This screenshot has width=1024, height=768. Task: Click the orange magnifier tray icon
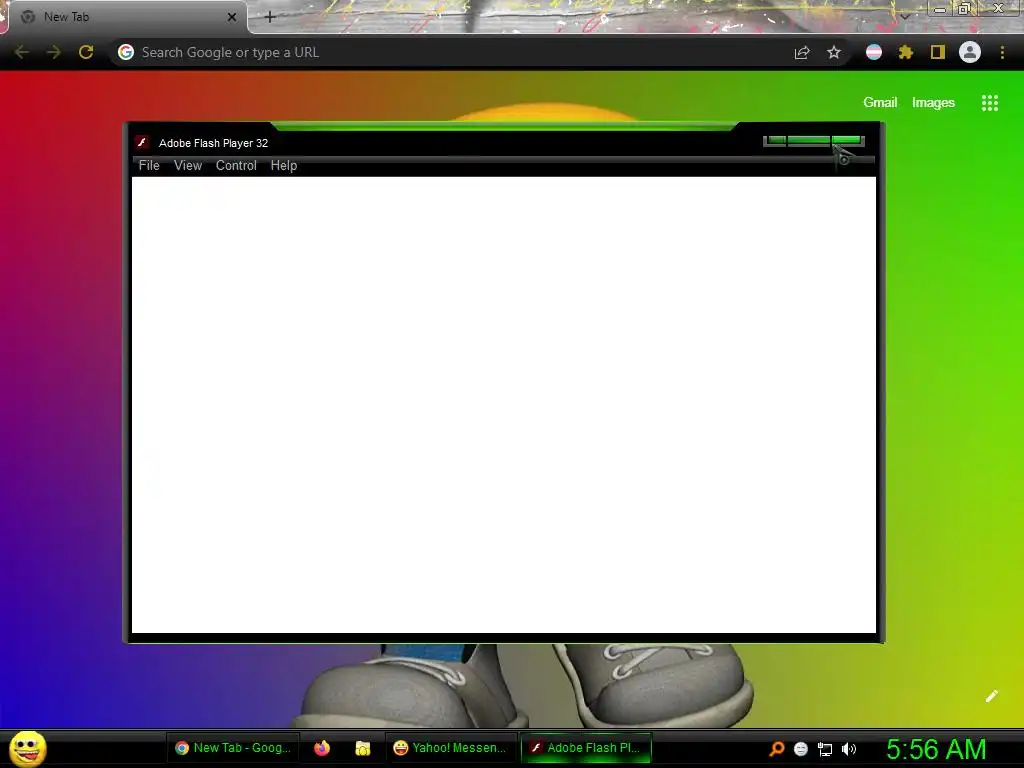(776, 748)
